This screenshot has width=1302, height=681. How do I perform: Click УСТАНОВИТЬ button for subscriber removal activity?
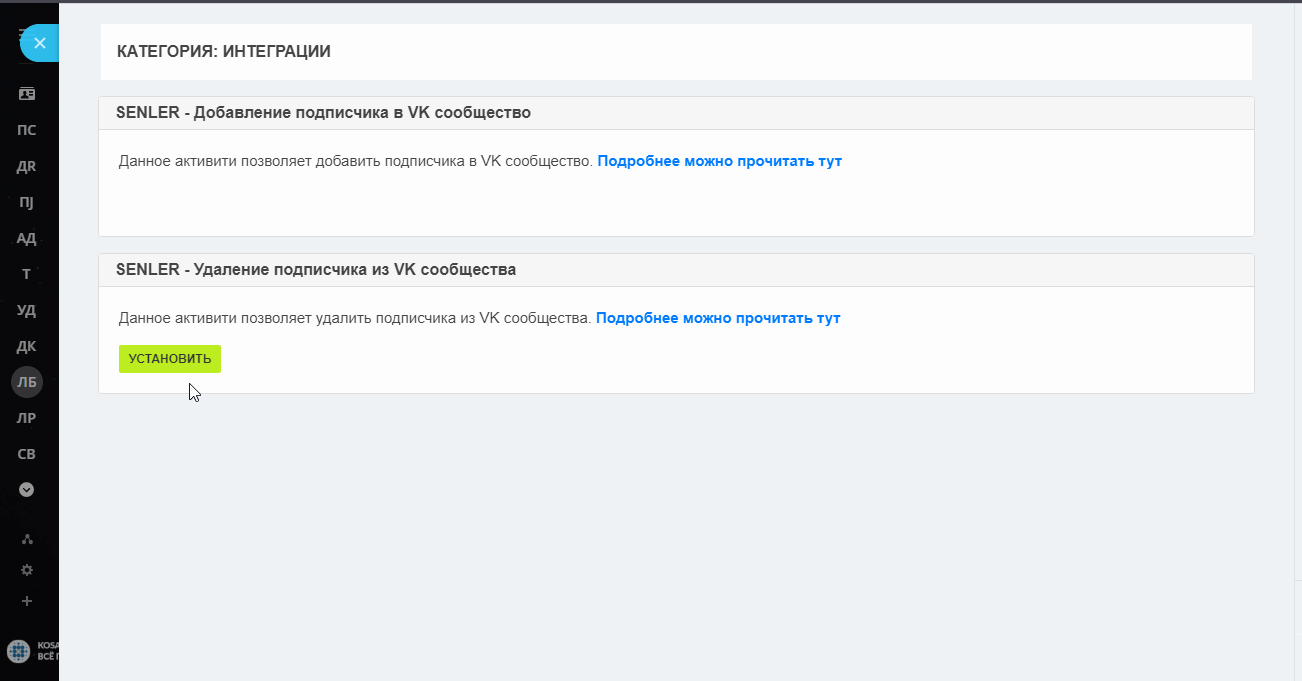pyautogui.click(x=170, y=359)
